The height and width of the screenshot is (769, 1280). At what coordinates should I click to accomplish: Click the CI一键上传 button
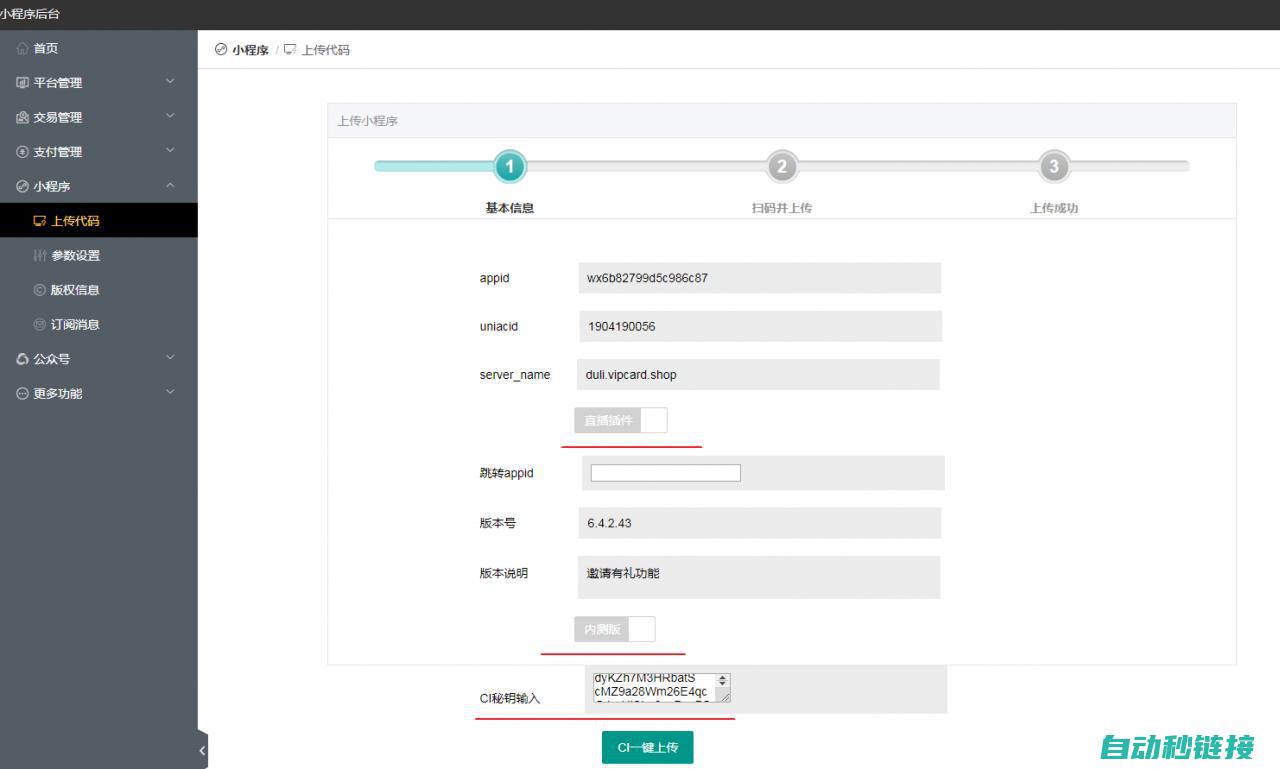647,747
